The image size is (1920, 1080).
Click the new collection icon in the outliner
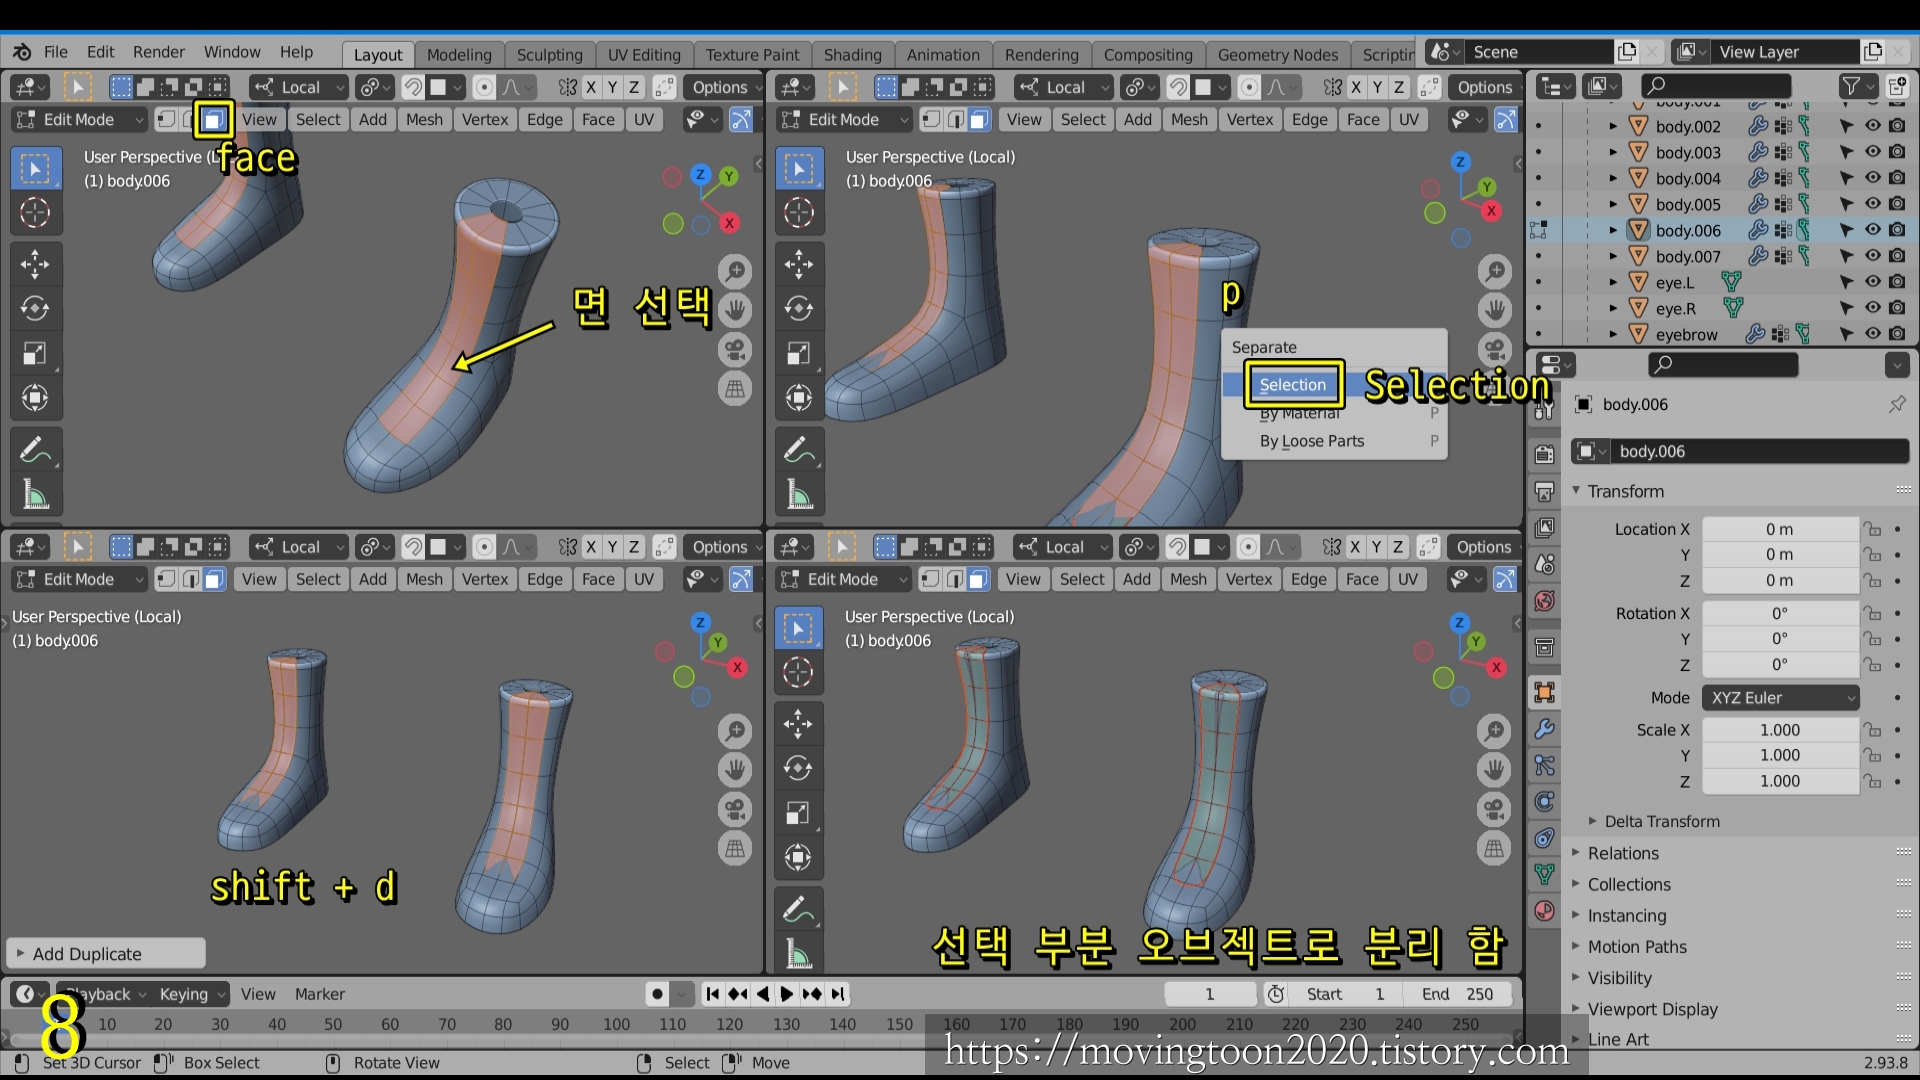(x=1897, y=86)
